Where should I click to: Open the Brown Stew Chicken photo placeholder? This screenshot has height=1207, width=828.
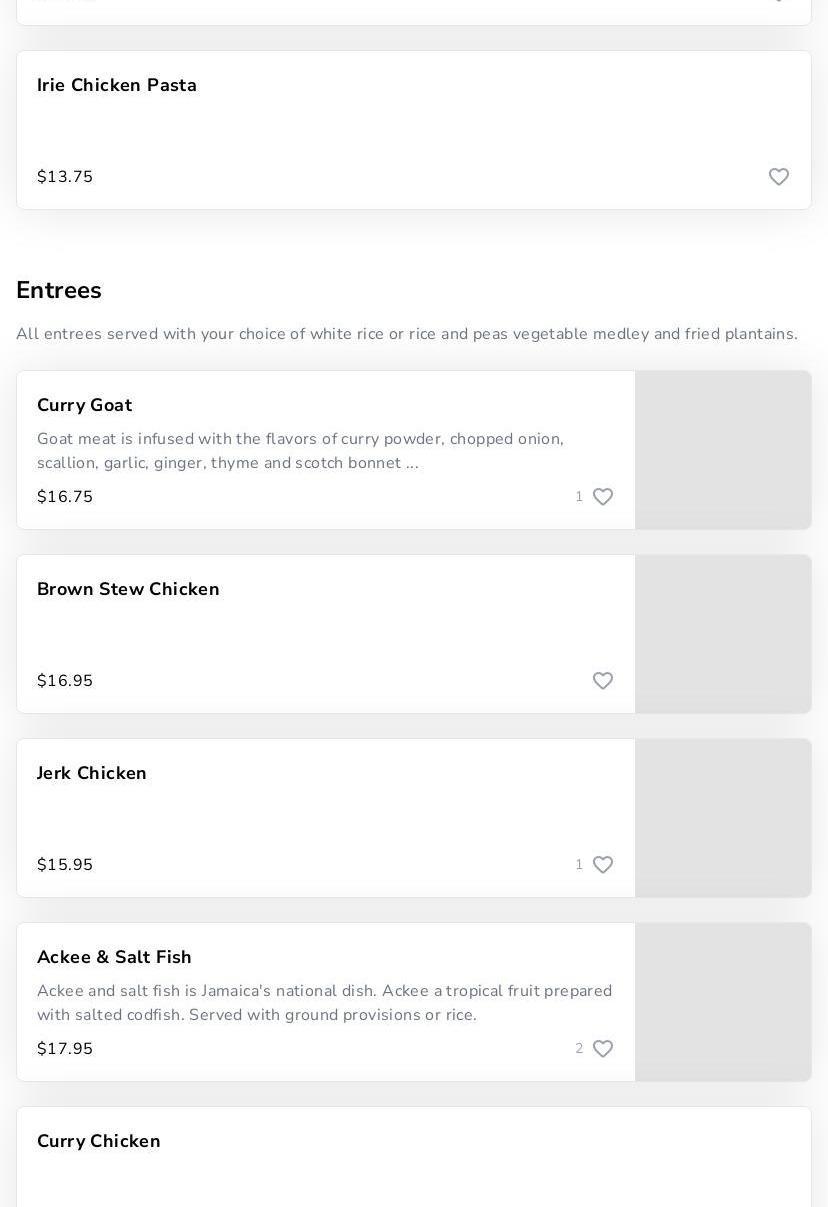(723, 634)
